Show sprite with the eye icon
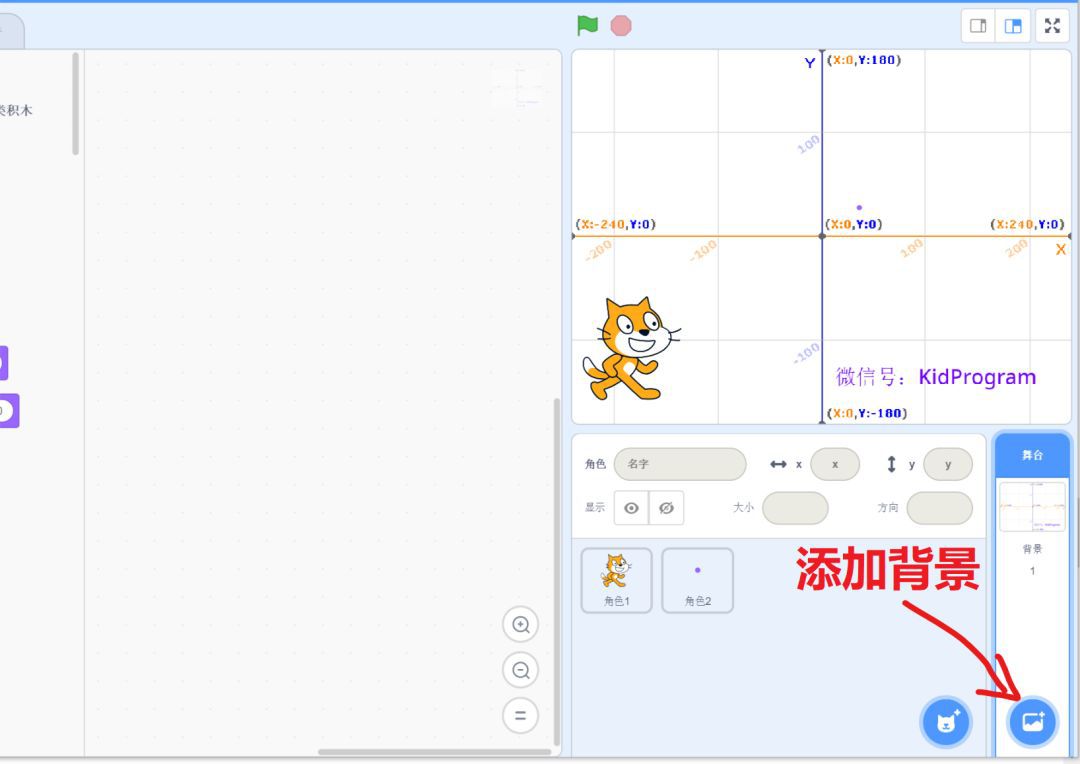This screenshot has height=764, width=1080. coord(631,508)
